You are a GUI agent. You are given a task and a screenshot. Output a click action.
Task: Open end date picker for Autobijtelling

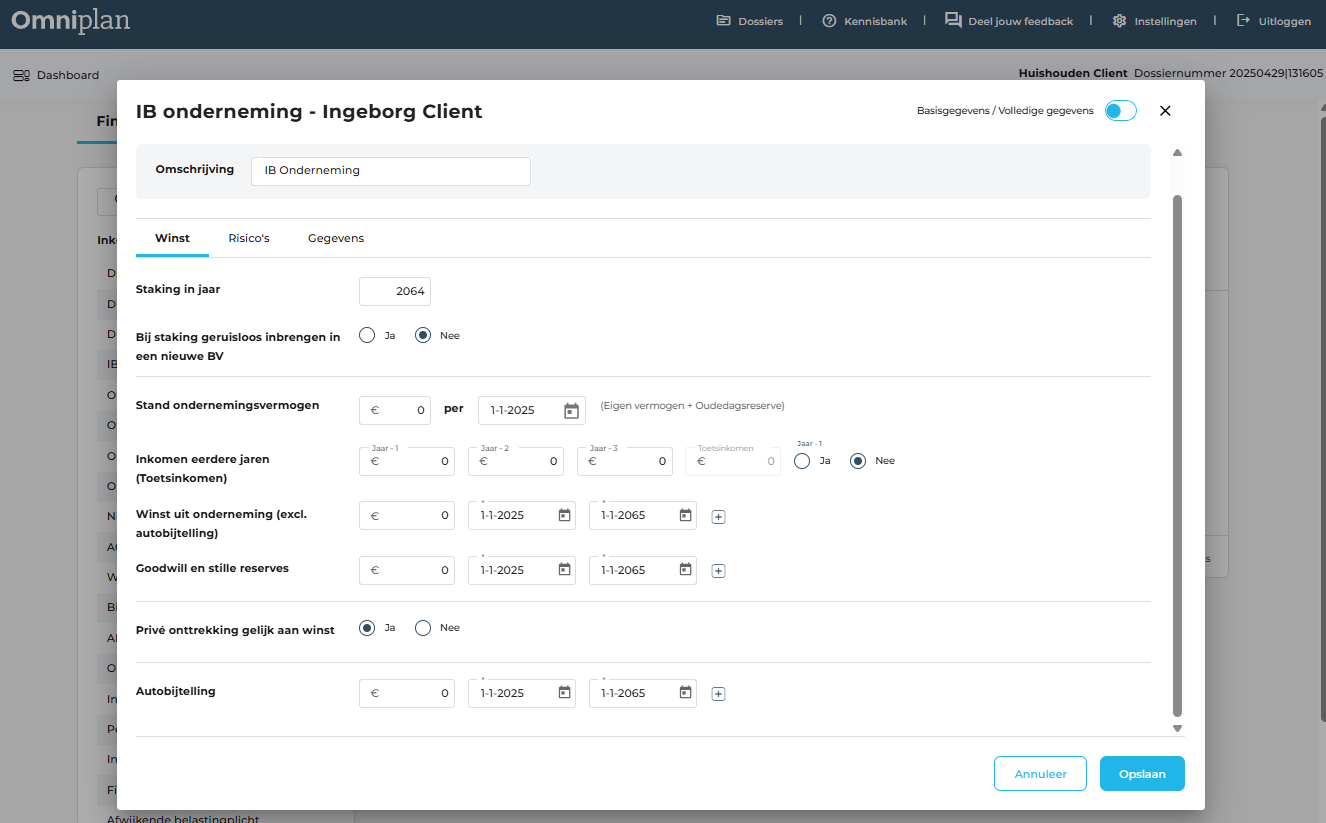click(685, 693)
